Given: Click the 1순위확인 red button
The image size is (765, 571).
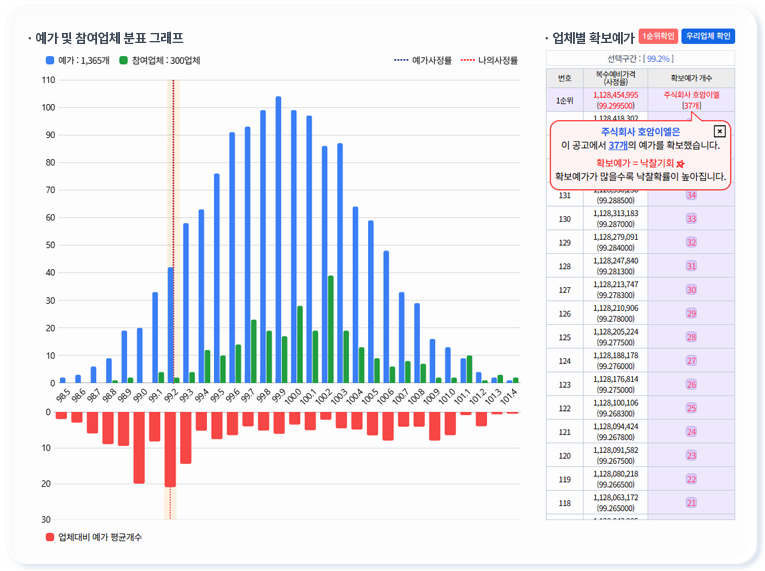Looking at the screenshot, I should click(658, 36).
